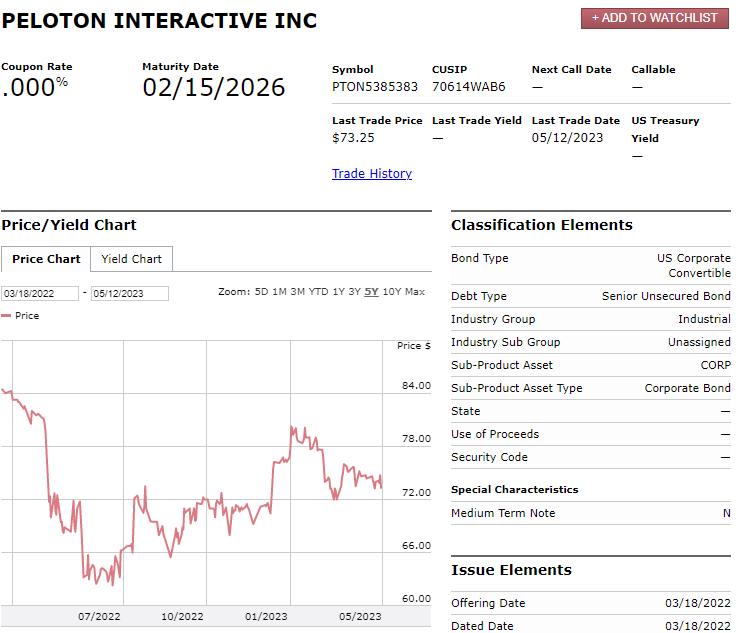750x633 pixels.
Task: Set chart zoom to Max
Action: (415, 292)
